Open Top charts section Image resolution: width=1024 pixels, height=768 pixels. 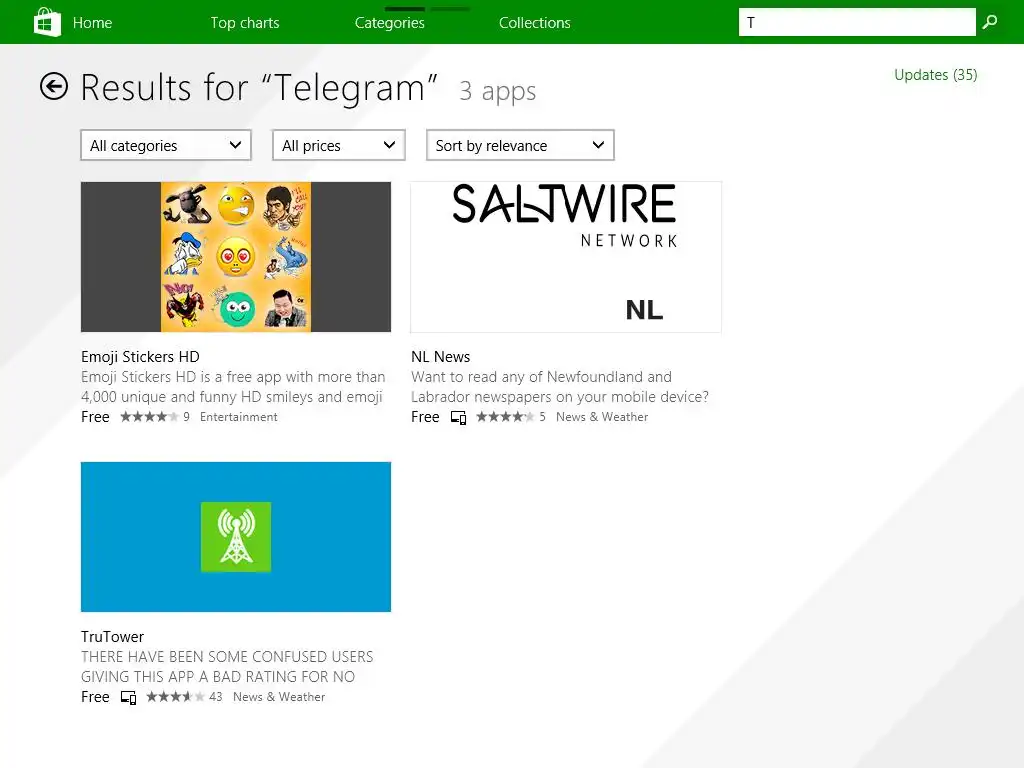click(x=245, y=23)
